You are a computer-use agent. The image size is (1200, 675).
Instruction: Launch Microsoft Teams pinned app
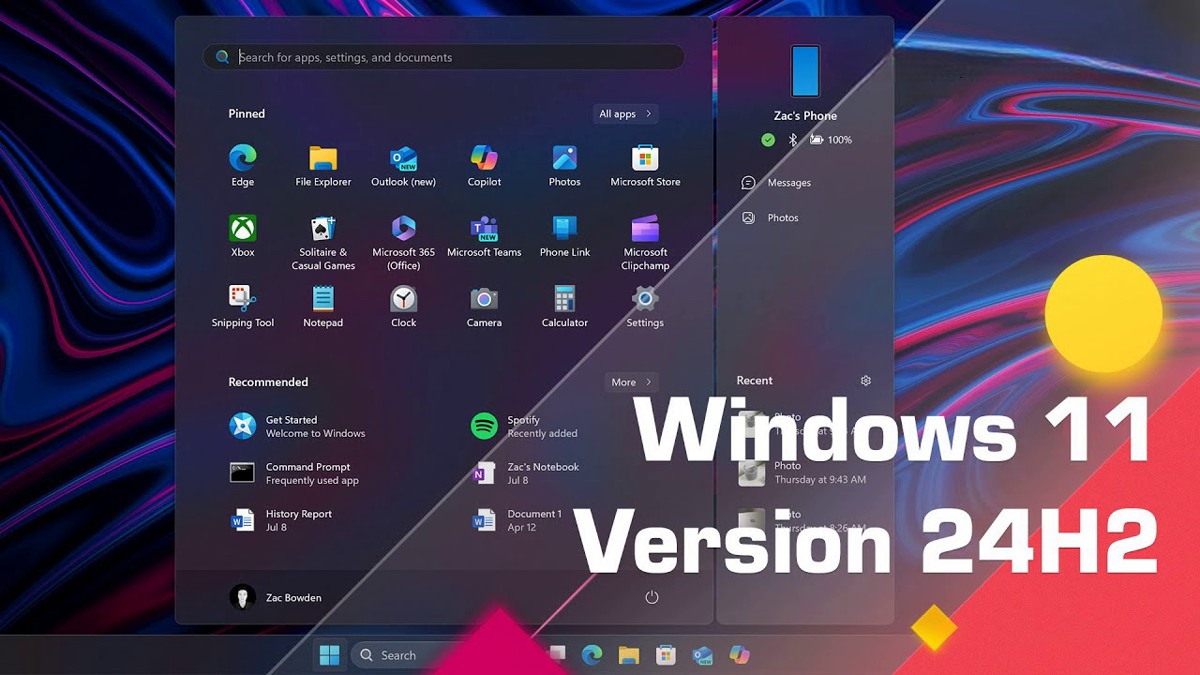(x=484, y=237)
